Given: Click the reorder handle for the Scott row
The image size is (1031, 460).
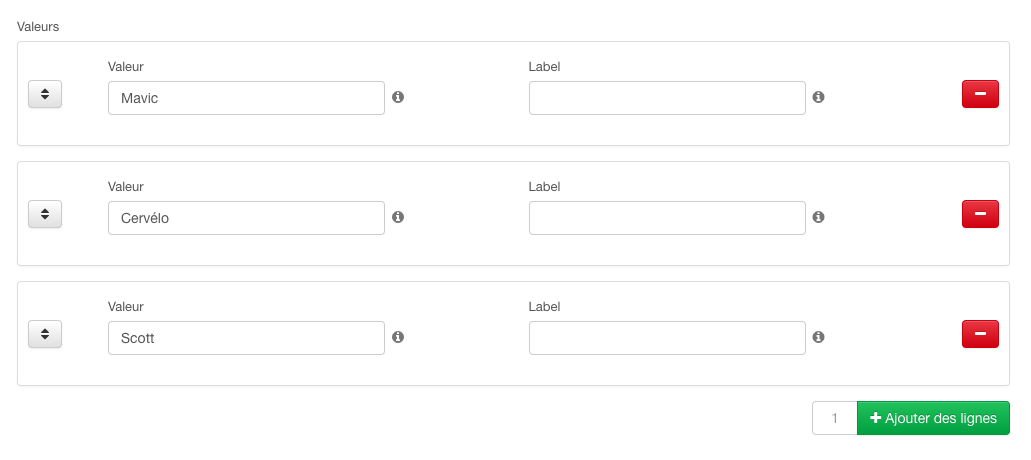Looking at the screenshot, I should 45,334.
